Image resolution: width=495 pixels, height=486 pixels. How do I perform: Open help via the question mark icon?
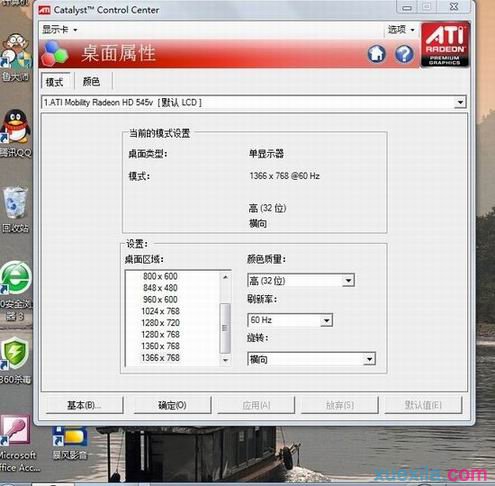point(404,54)
